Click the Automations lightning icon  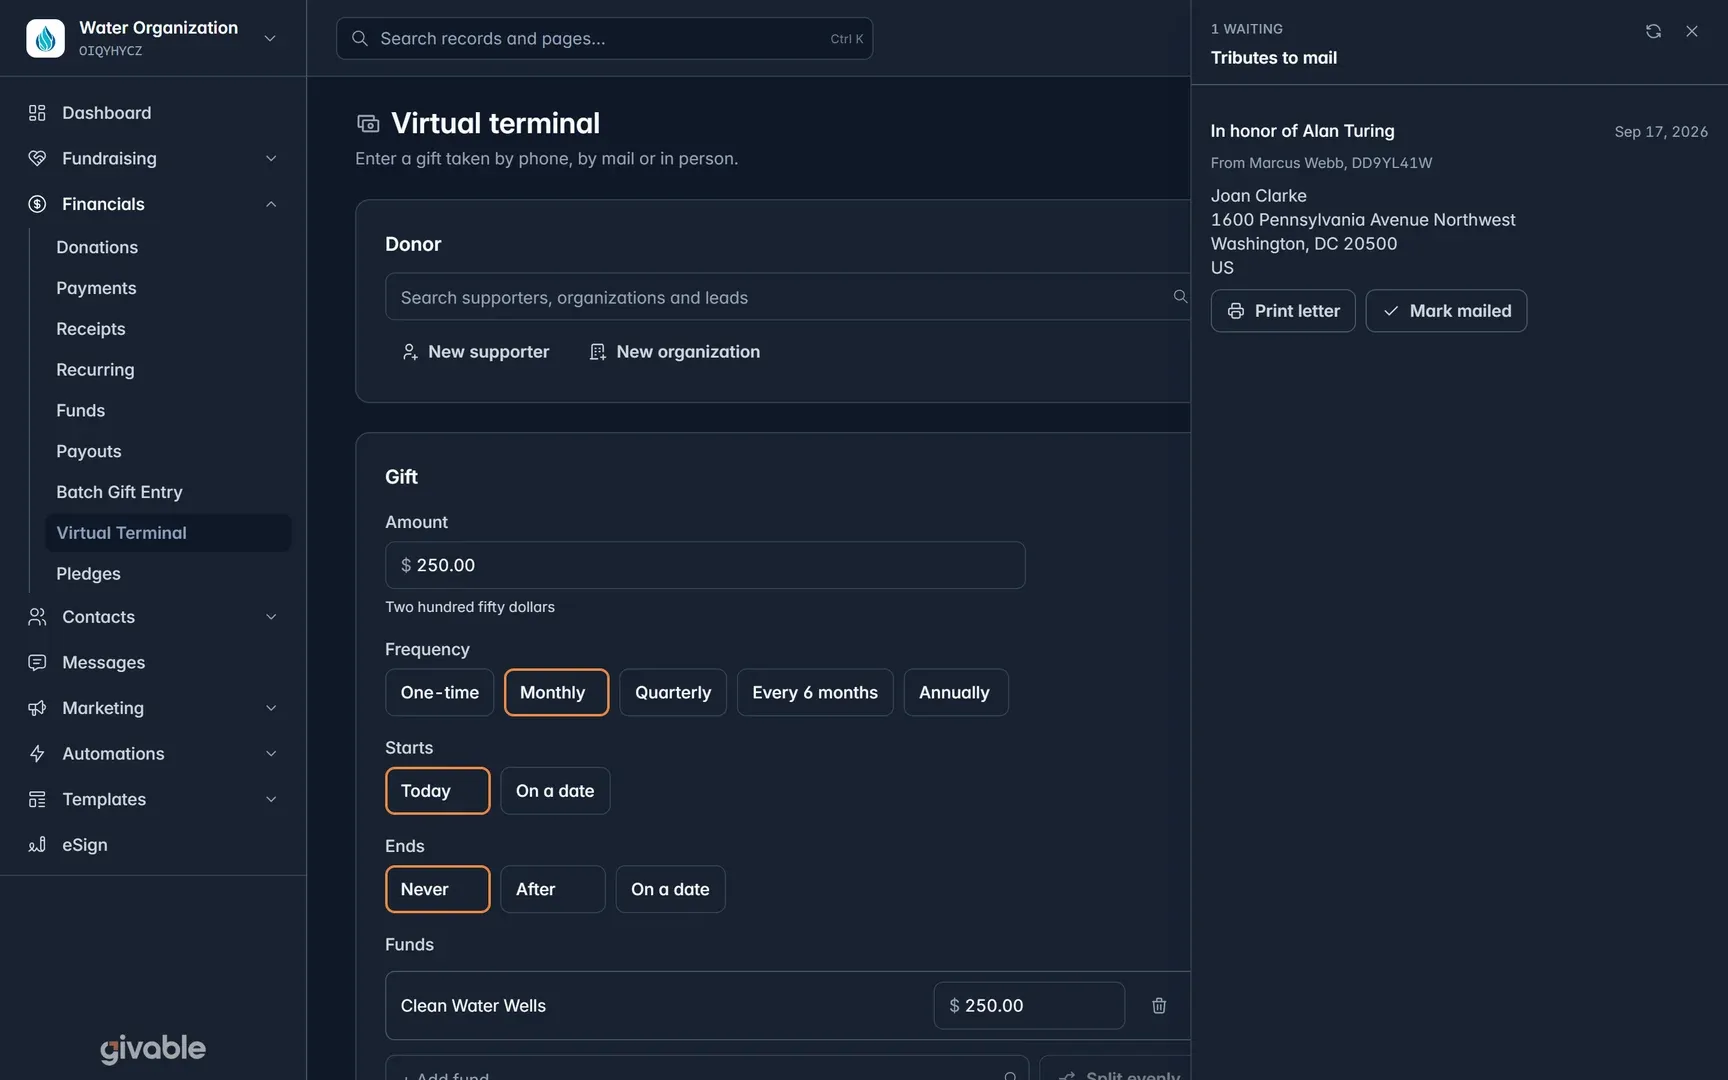[x=37, y=753]
